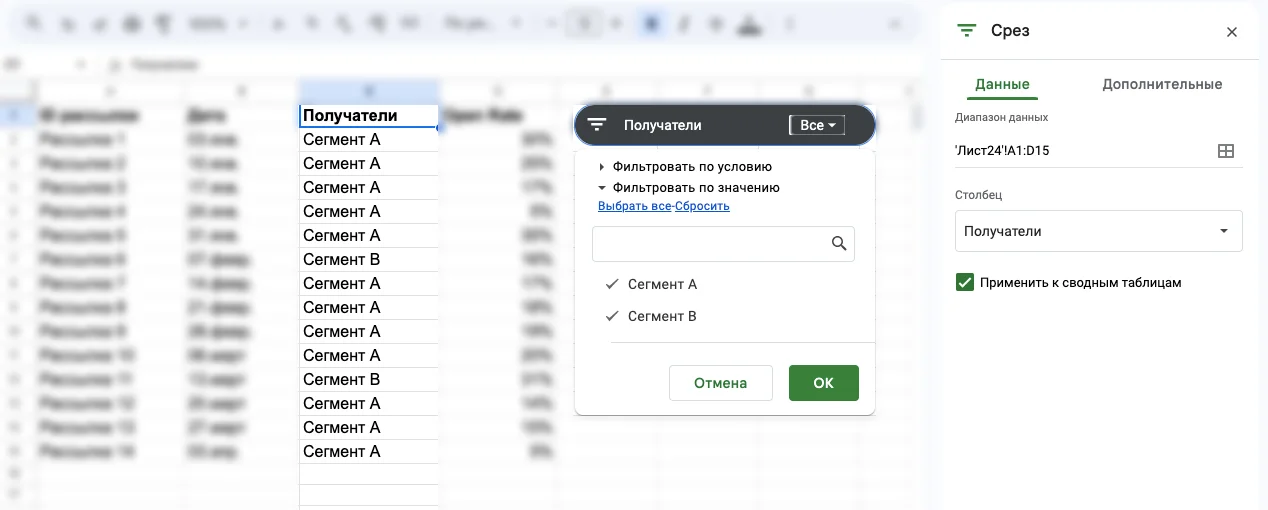Screen dimensions: 1268x510
Task: Click the Выбрать все link
Action: [x=634, y=206]
